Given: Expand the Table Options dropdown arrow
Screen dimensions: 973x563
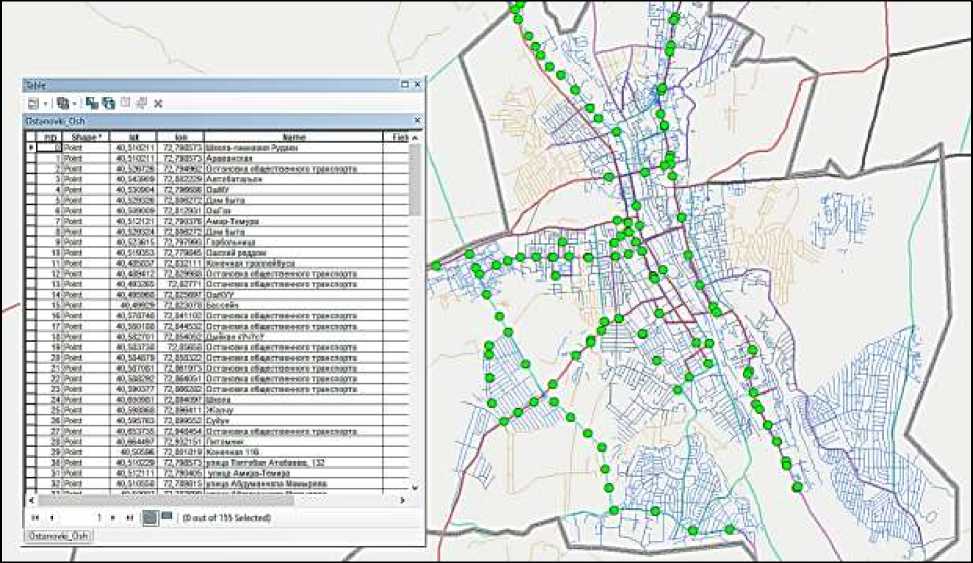Looking at the screenshot, I should coord(44,103).
